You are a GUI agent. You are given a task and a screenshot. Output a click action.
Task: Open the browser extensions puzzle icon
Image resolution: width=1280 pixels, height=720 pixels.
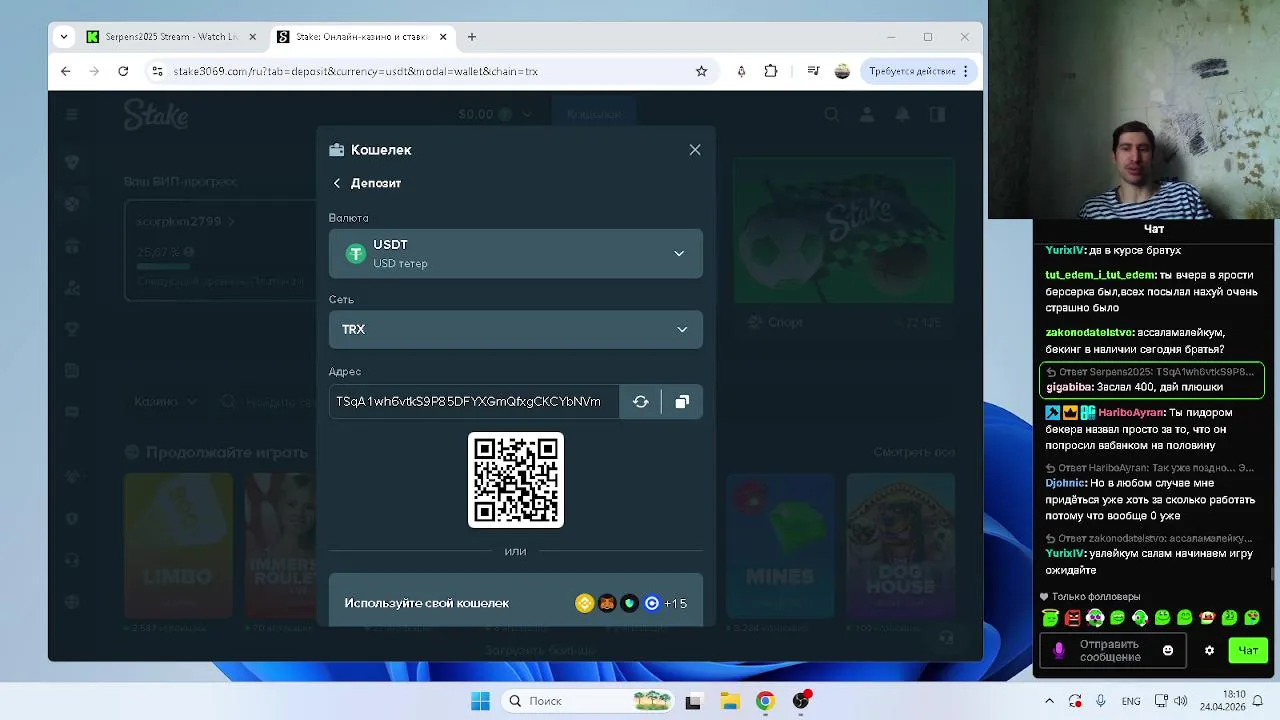click(x=771, y=71)
